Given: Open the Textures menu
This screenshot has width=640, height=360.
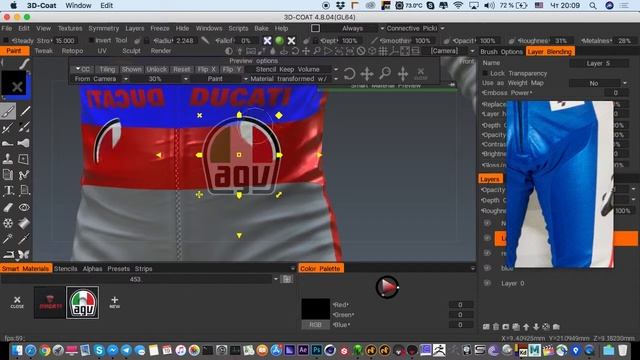Looking at the screenshot, I should click(x=70, y=28).
